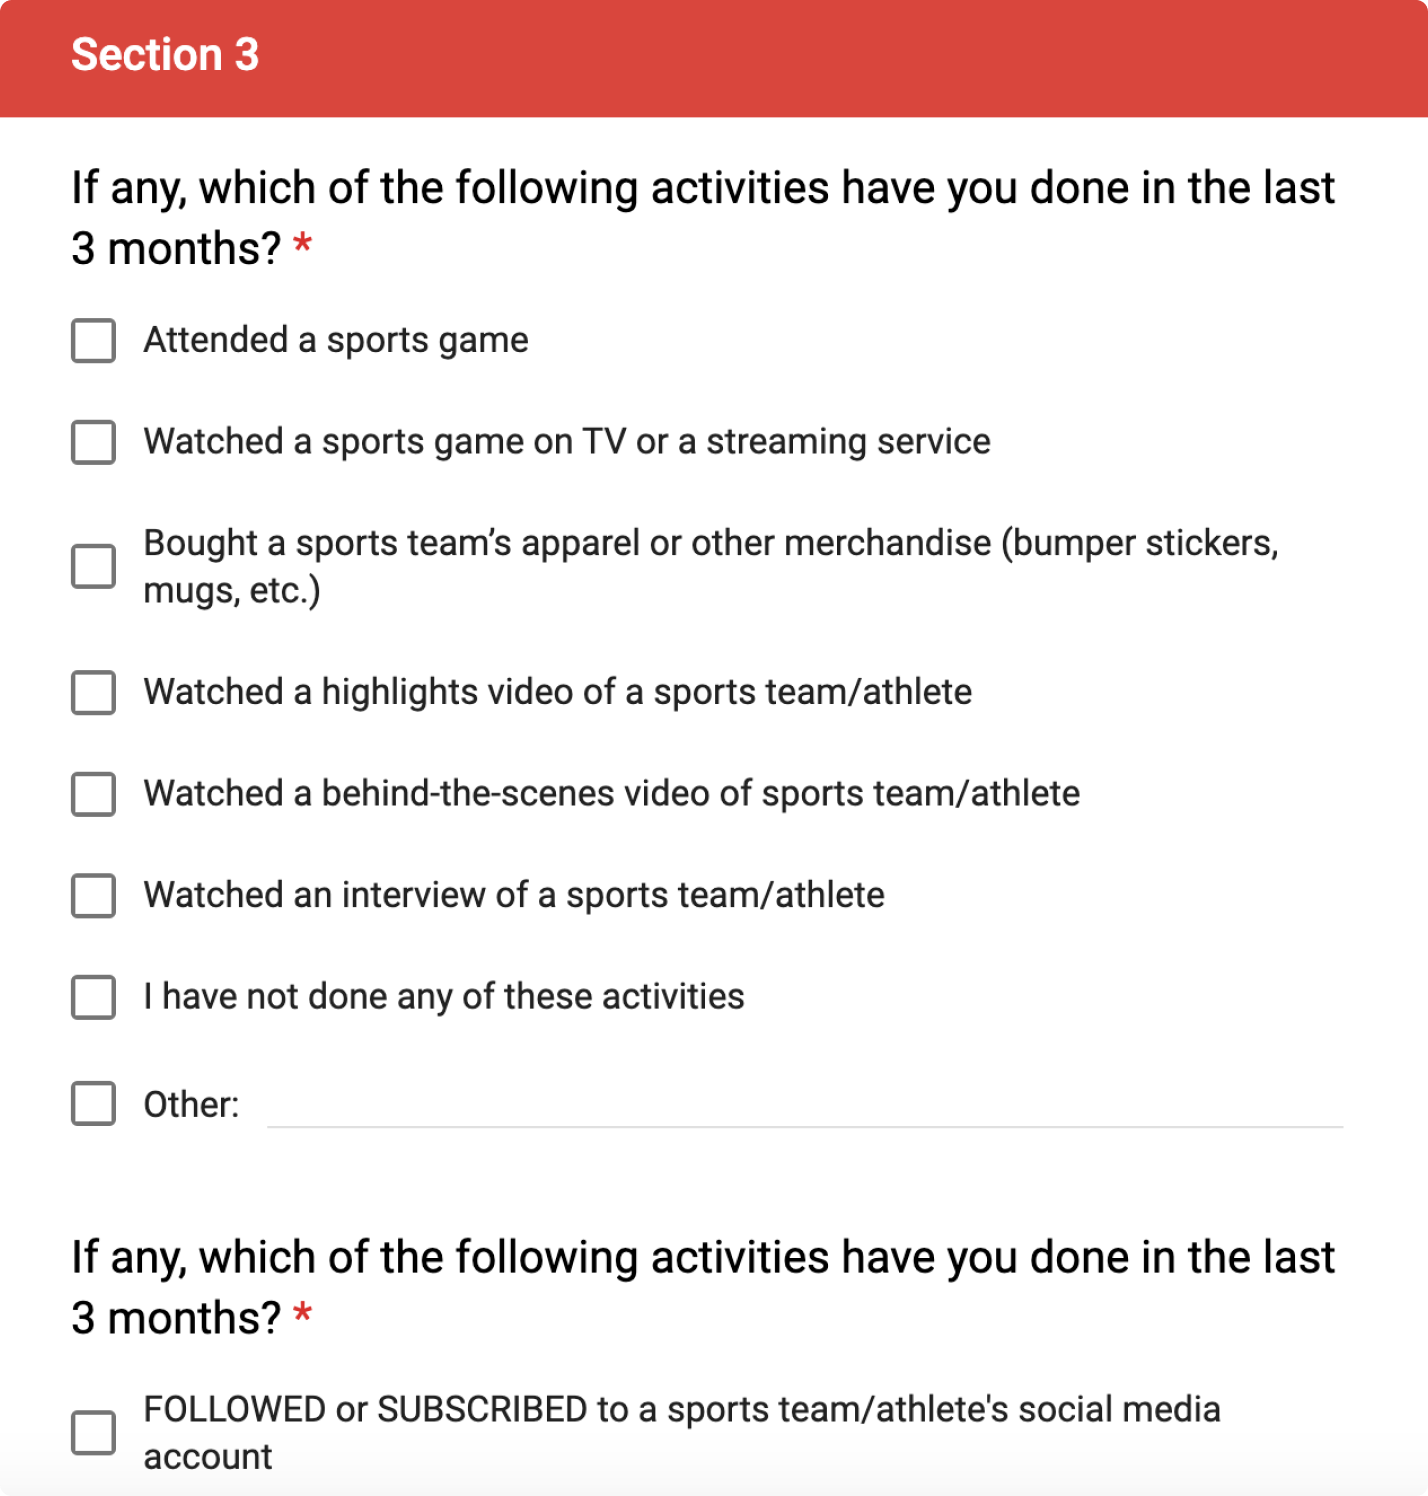Screen dimensions: 1428x1496
Task: Click the 'Watched an interview' label text
Action: point(514,895)
